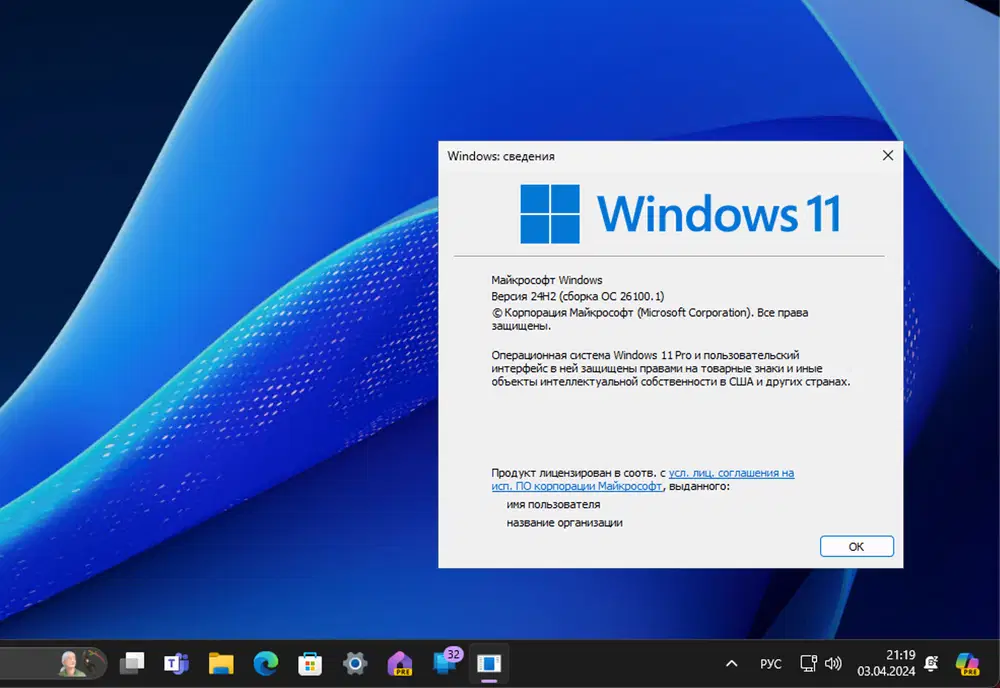Image resolution: width=1000 pixels, height=688 pixels.
Task: Open Microsoft Teams from the taskbar
Action: (176, 663)
